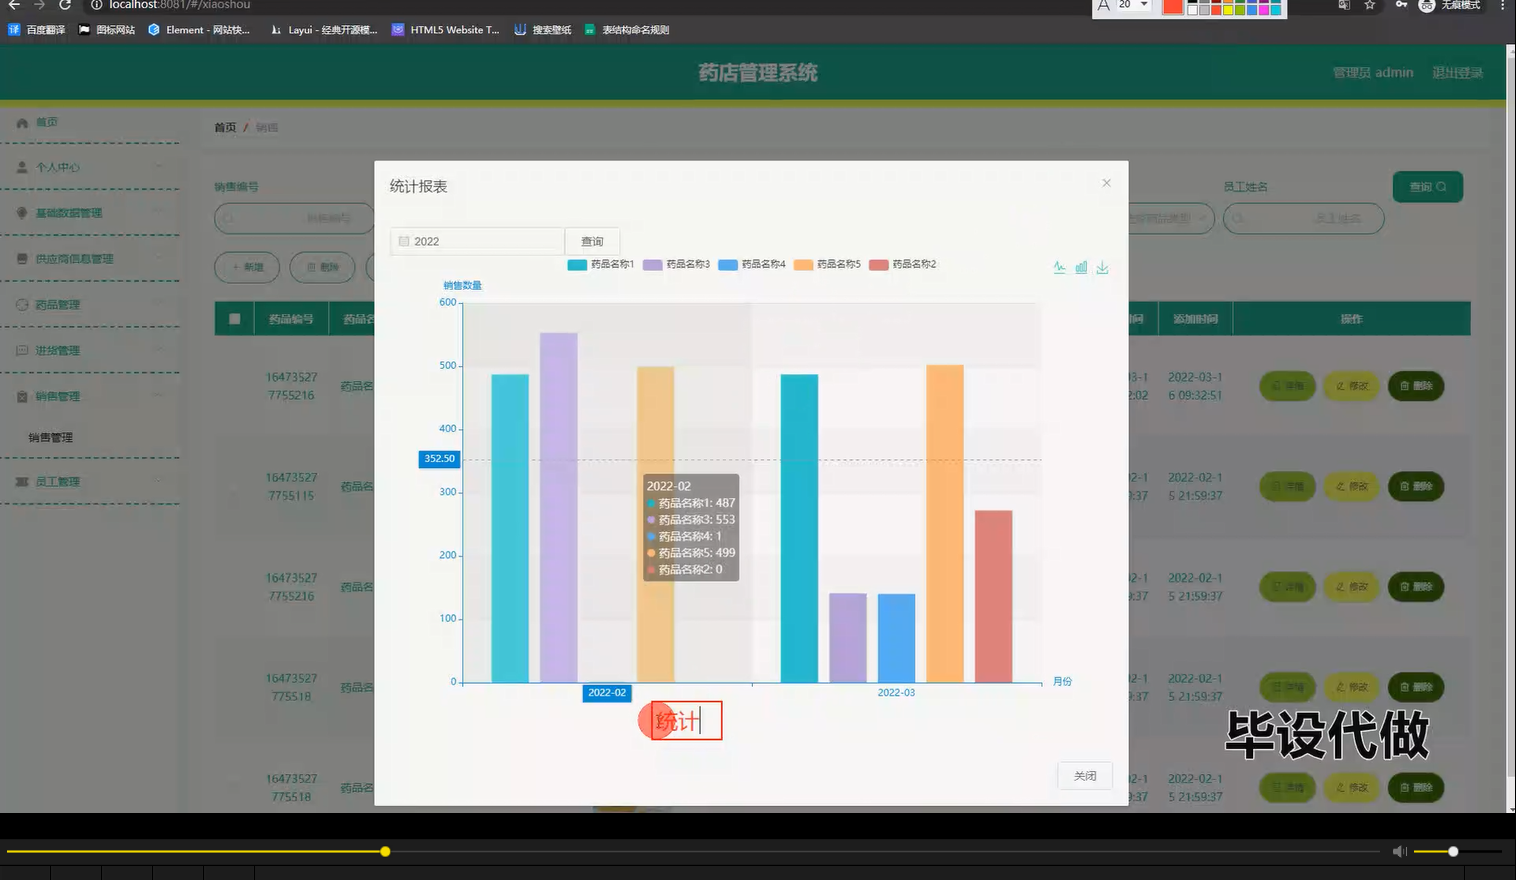Go back in browser history
Image resolution: width=1516 pixels, height=880 pixels.
coord(14,5)
